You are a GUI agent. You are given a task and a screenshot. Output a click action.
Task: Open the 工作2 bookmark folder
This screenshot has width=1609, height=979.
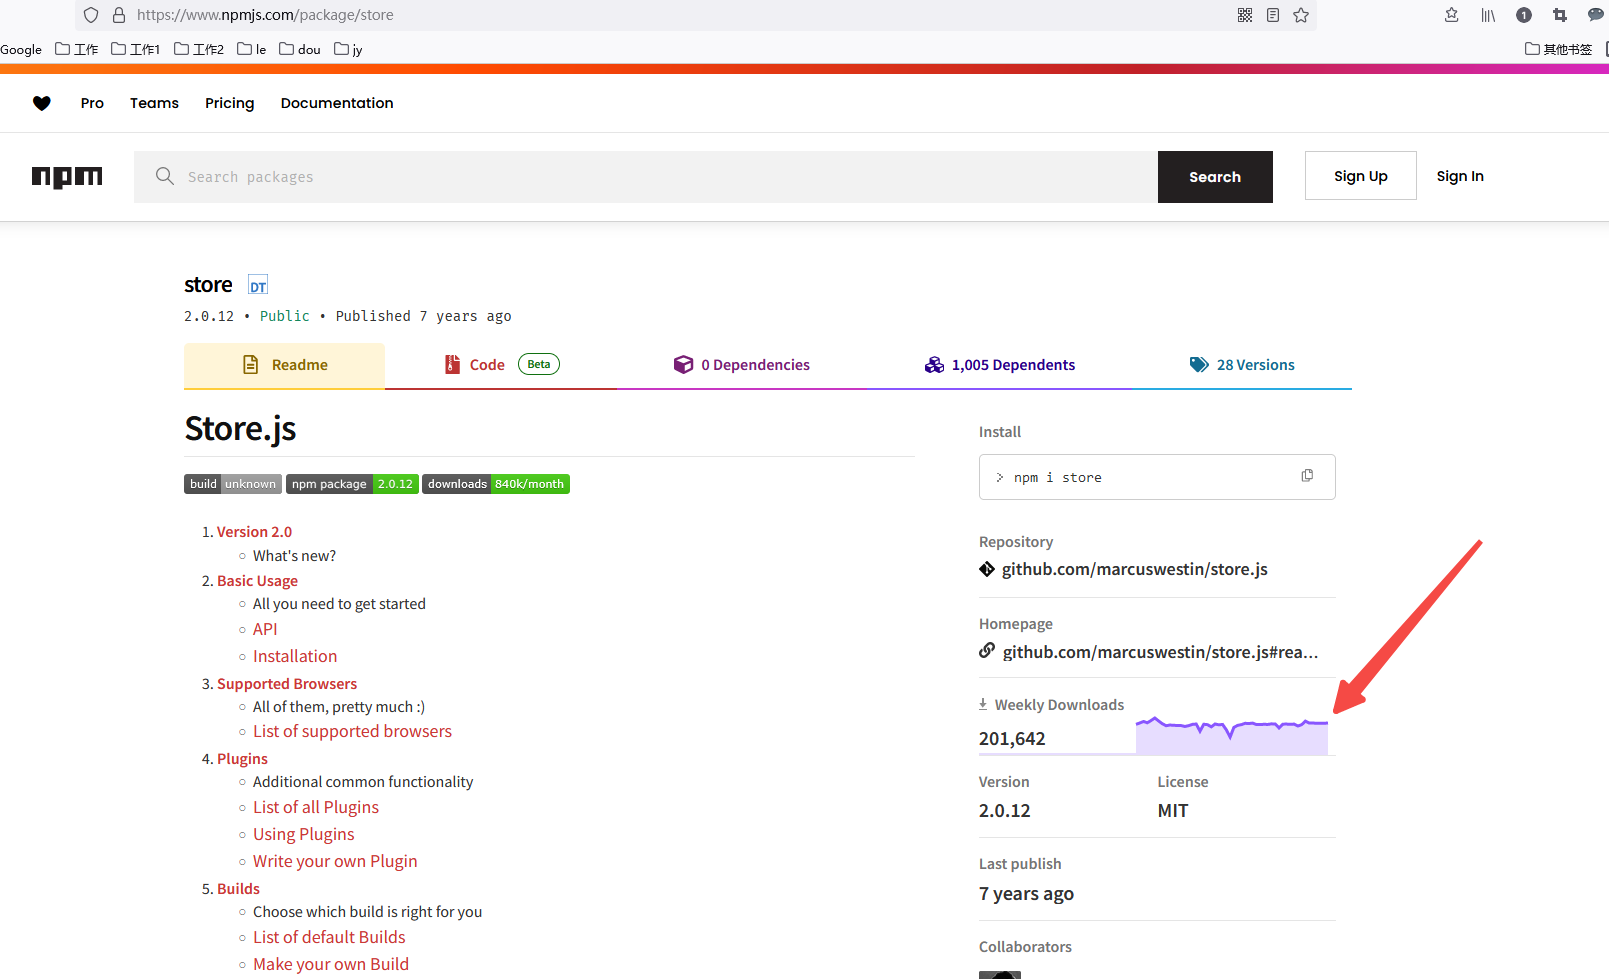pos(199,49)
